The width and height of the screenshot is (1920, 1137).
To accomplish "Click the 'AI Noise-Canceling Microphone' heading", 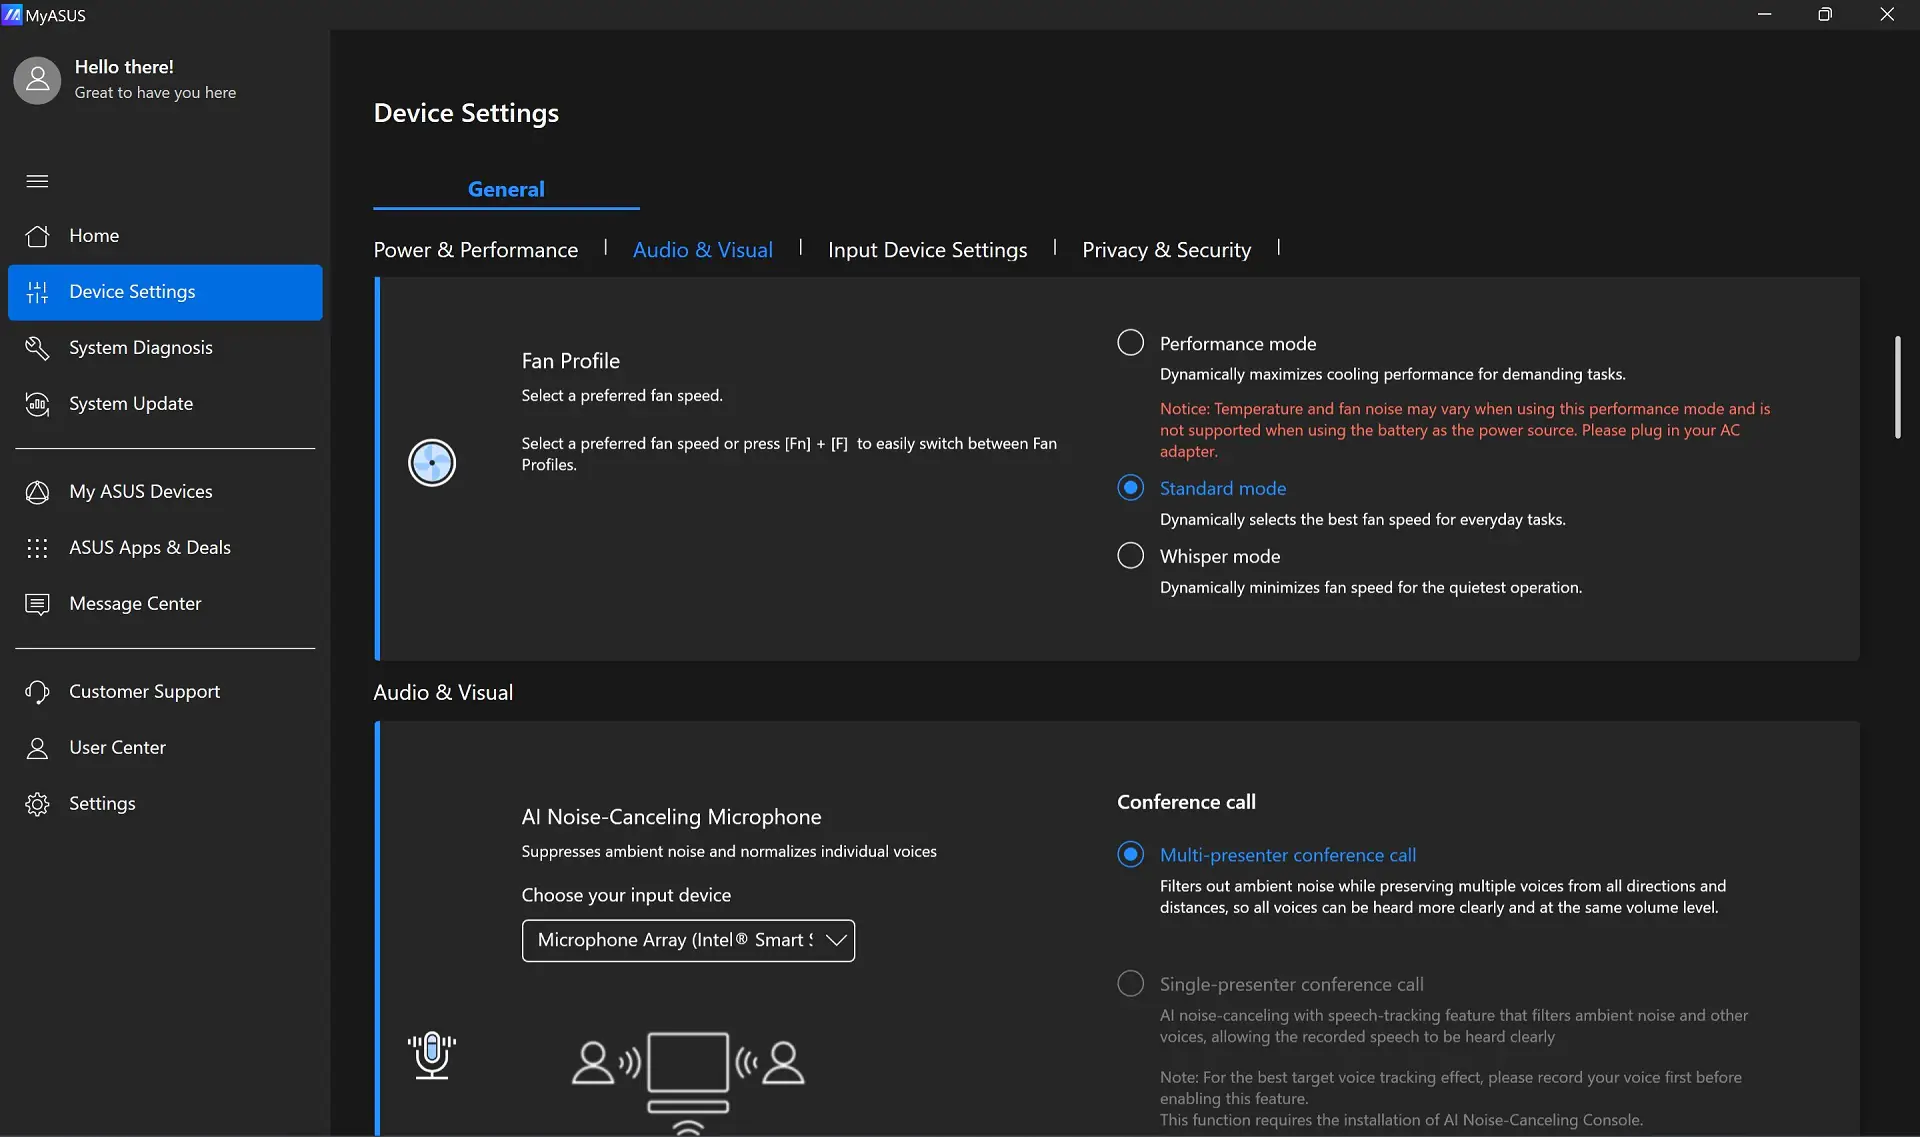I will [671, 817].
